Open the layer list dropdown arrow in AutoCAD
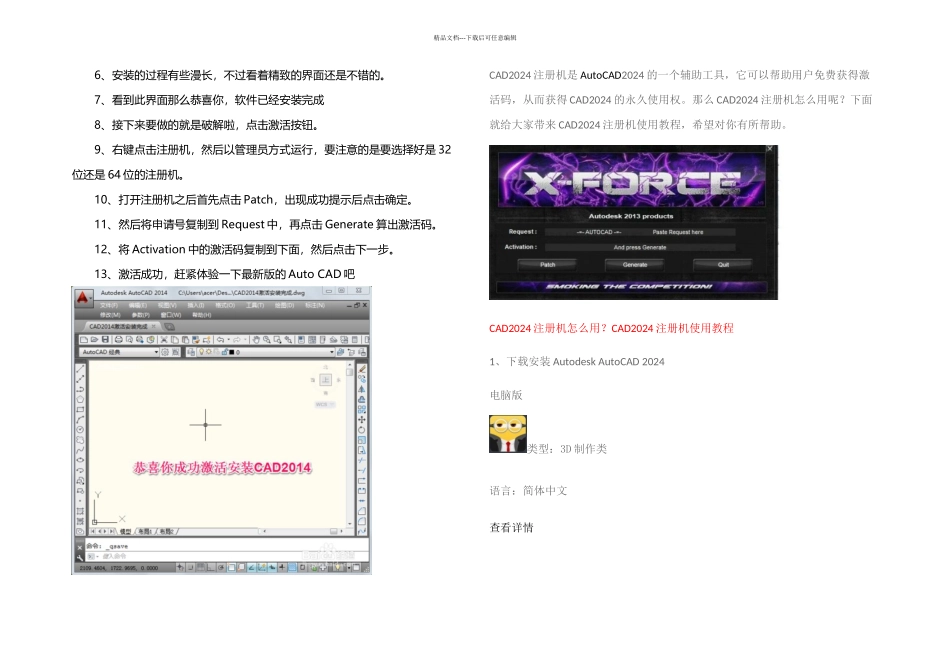950x672 pixels. (x=332, y=352)
